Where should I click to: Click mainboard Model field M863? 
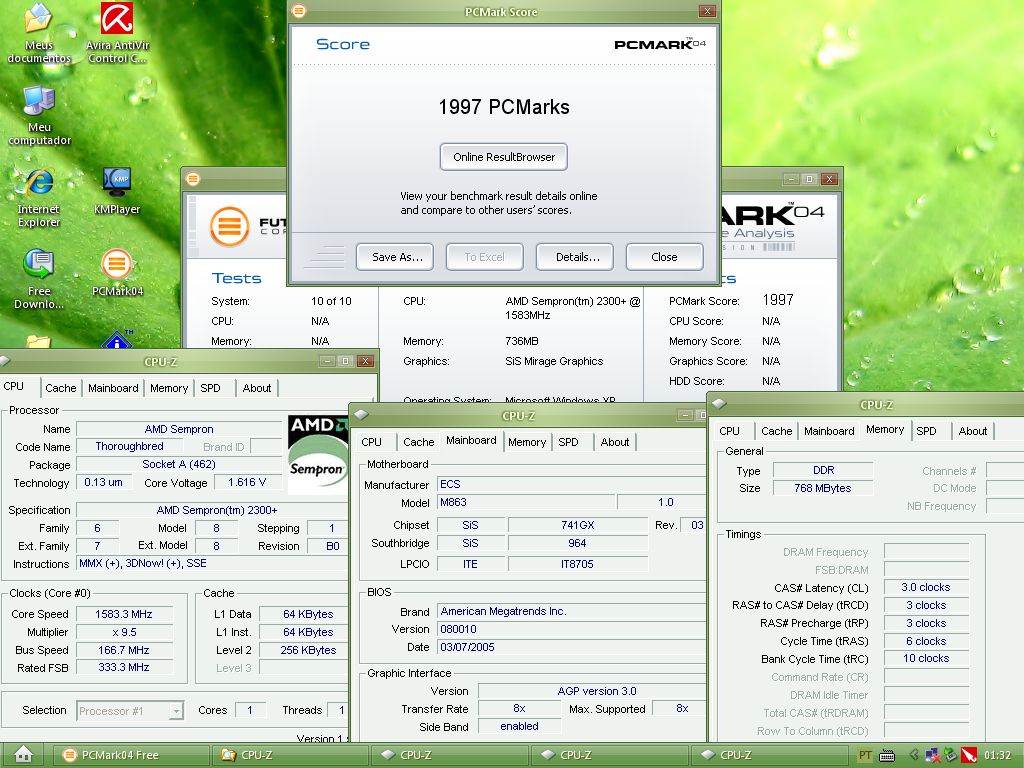click(x=526, y=502)
